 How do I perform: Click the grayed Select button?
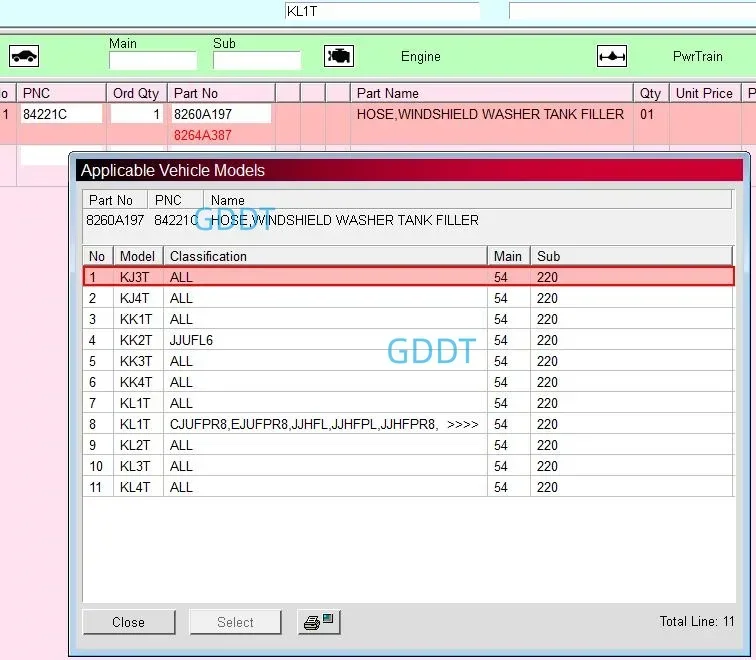point(235,622)
